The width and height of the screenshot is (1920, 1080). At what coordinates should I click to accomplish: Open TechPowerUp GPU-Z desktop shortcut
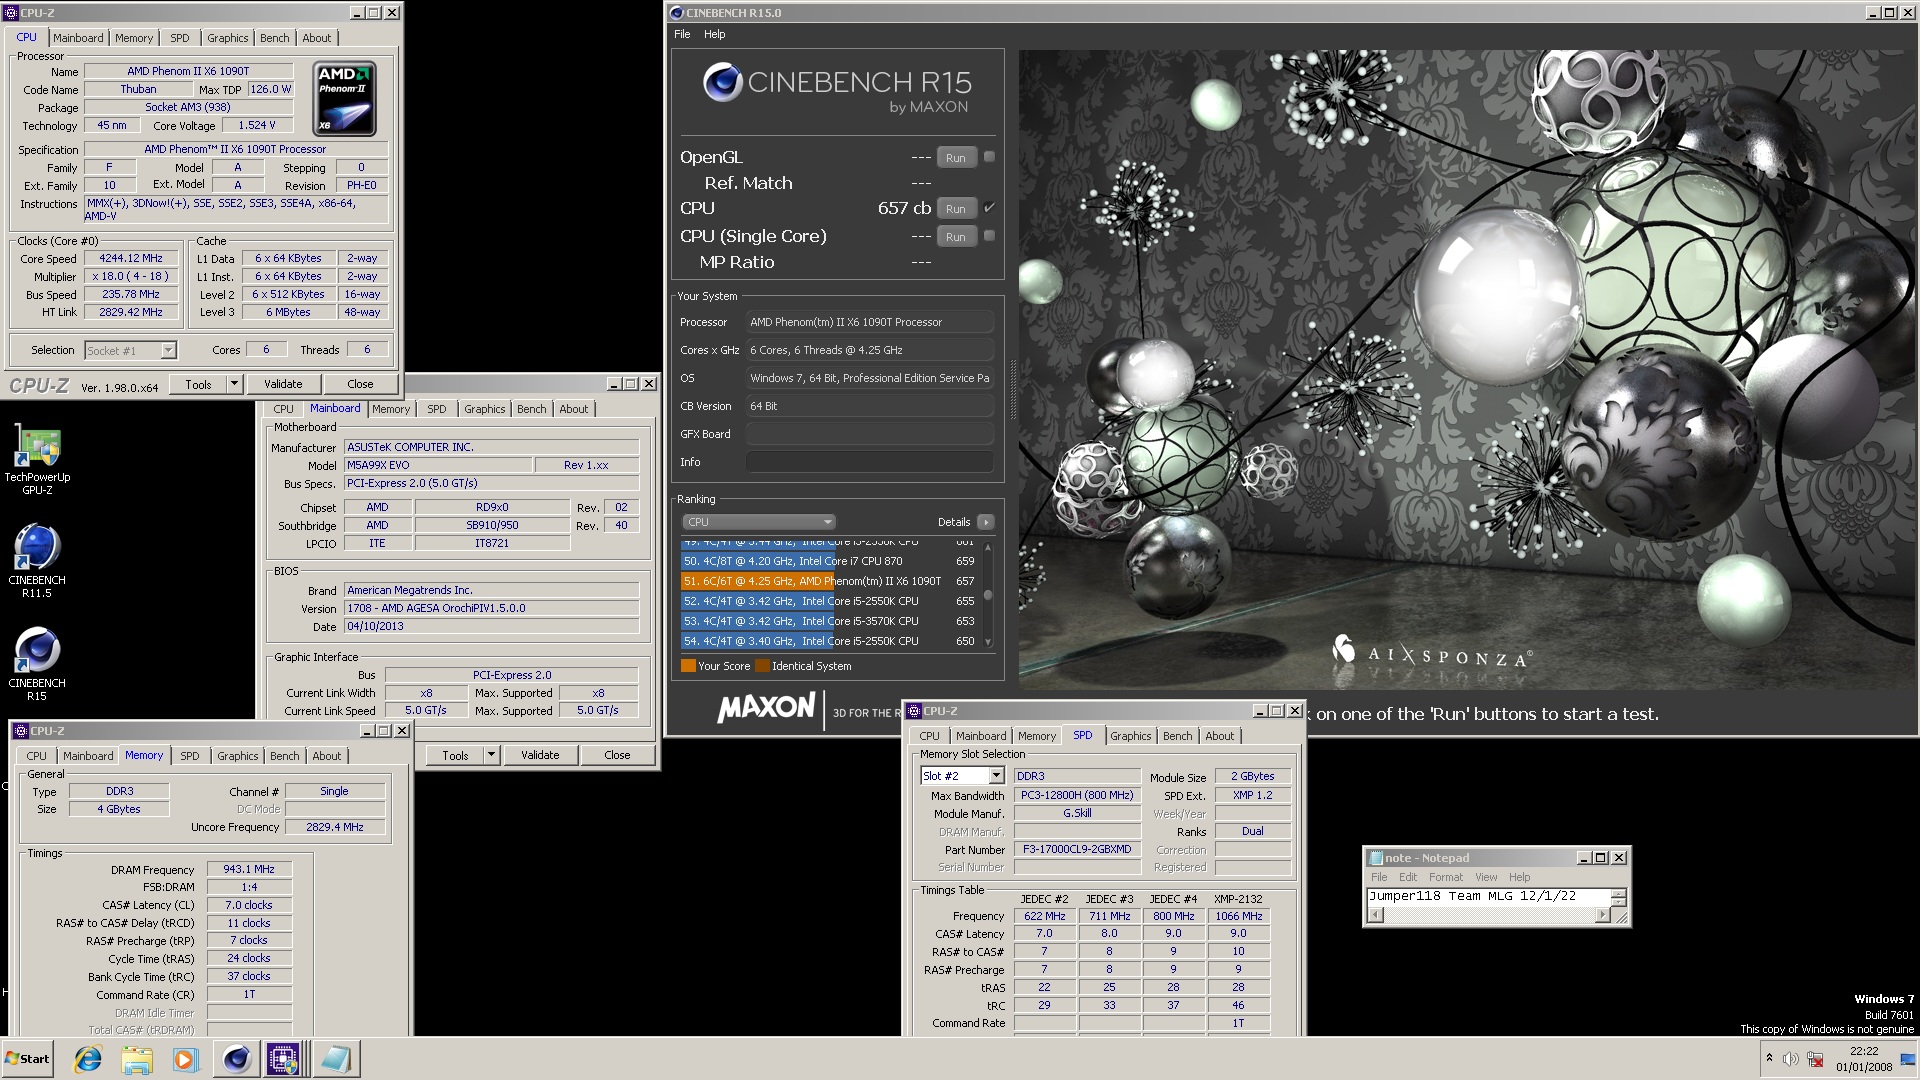pos(37,460)
